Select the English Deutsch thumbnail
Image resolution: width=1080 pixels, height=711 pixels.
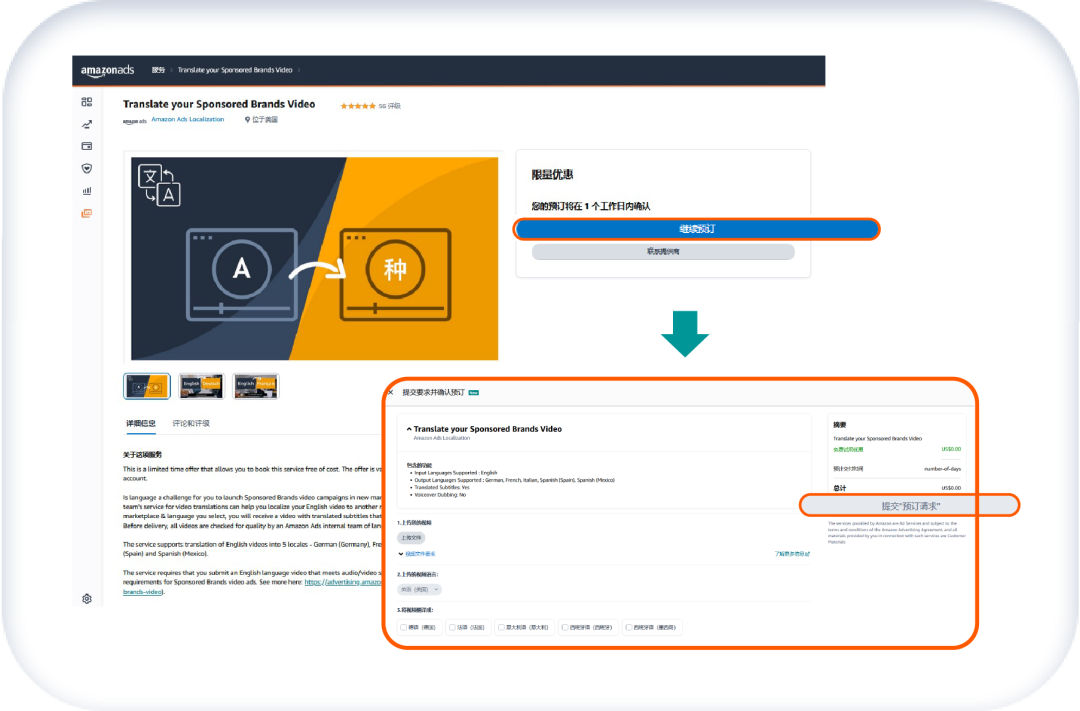click(201, 387)
